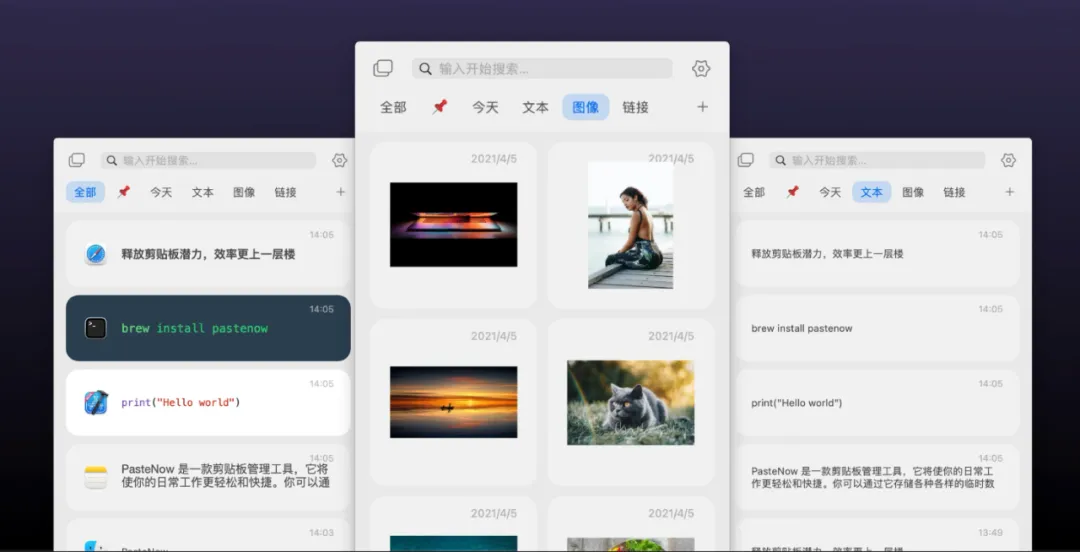The image size is (1080, 552).
Task: Click the Notes icon on the PasteNow description item
Action: tap(96, 477)
